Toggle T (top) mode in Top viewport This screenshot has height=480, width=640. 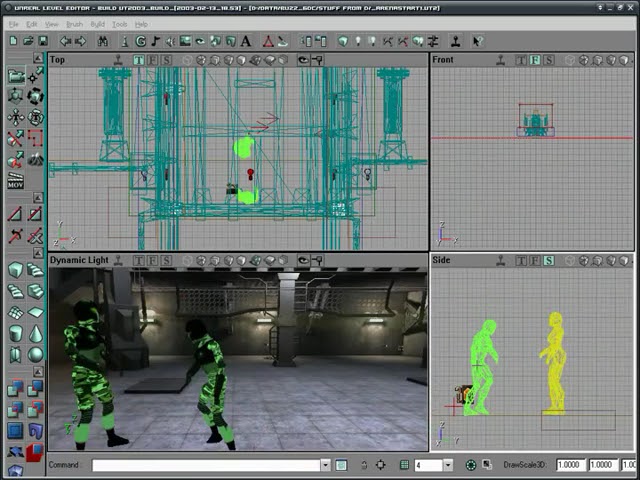click(x=139, y=60)
